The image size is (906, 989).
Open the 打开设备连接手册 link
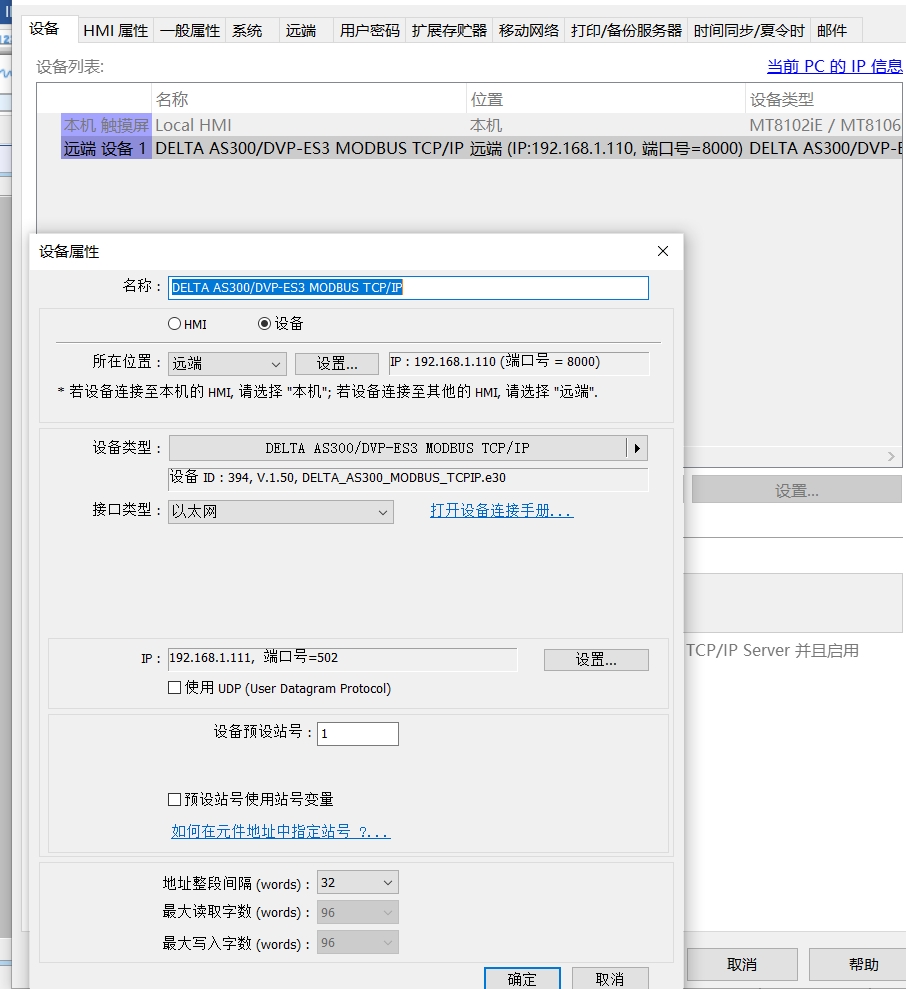pyautogui.click(x=501, y=511)
